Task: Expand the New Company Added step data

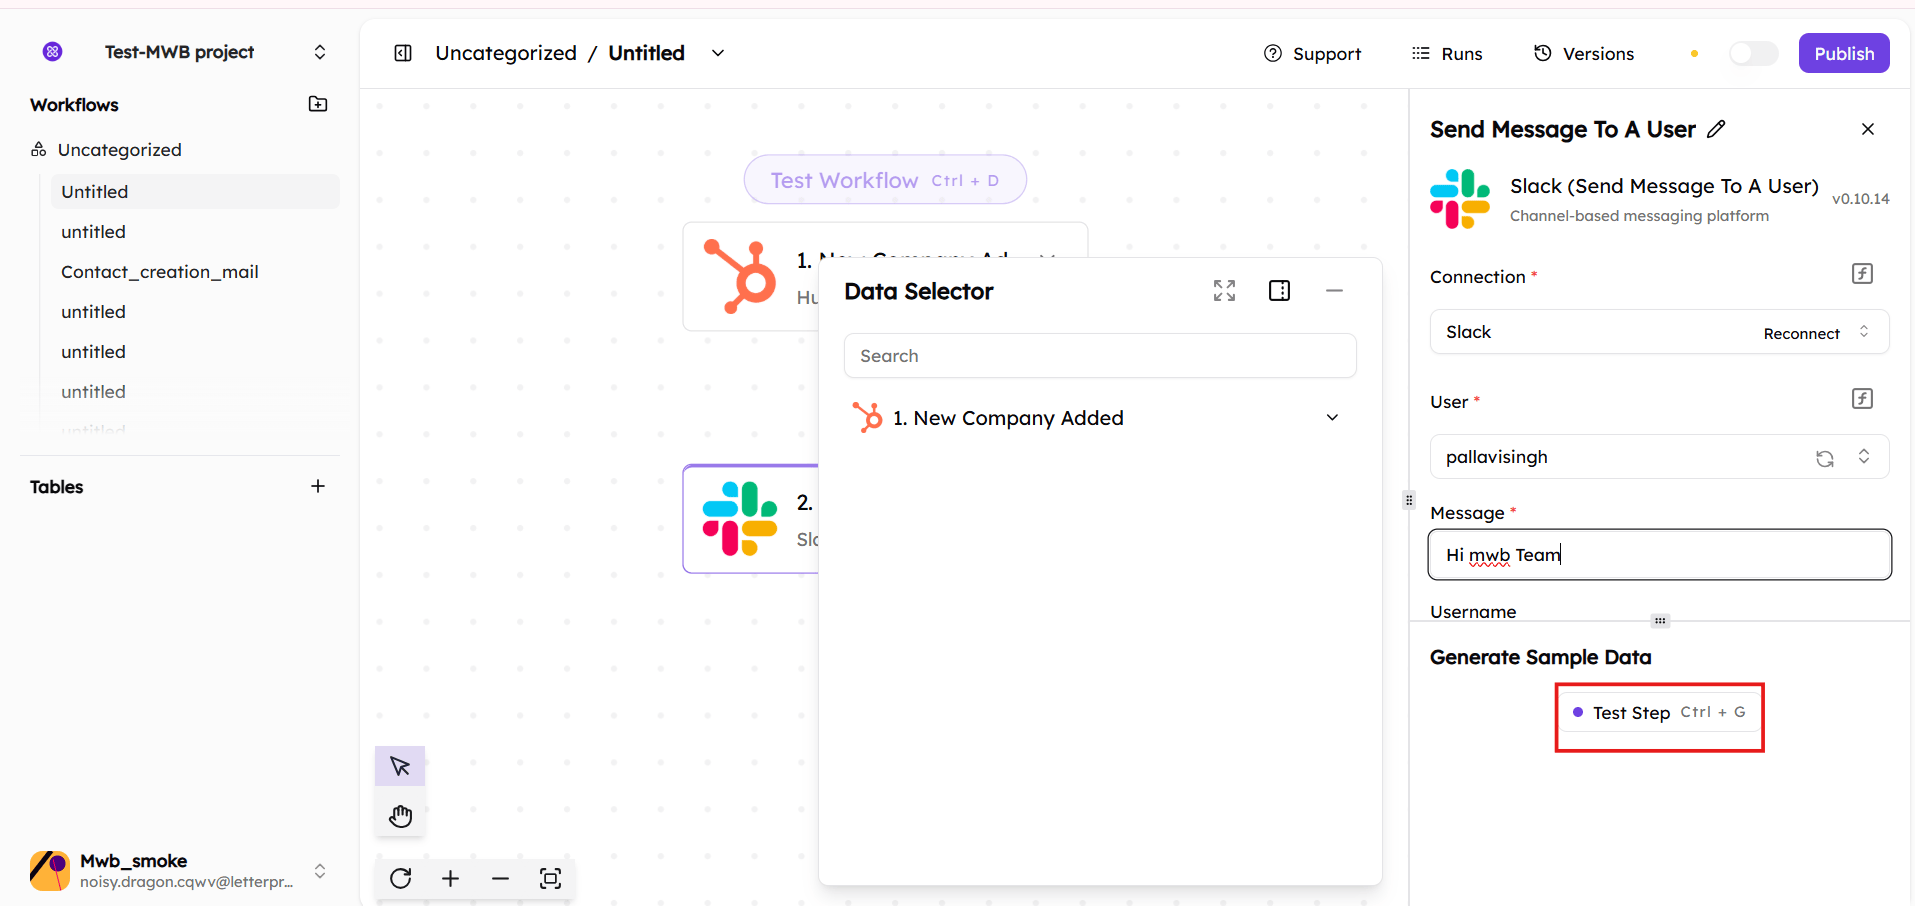Action: [x=1332, y=418]
